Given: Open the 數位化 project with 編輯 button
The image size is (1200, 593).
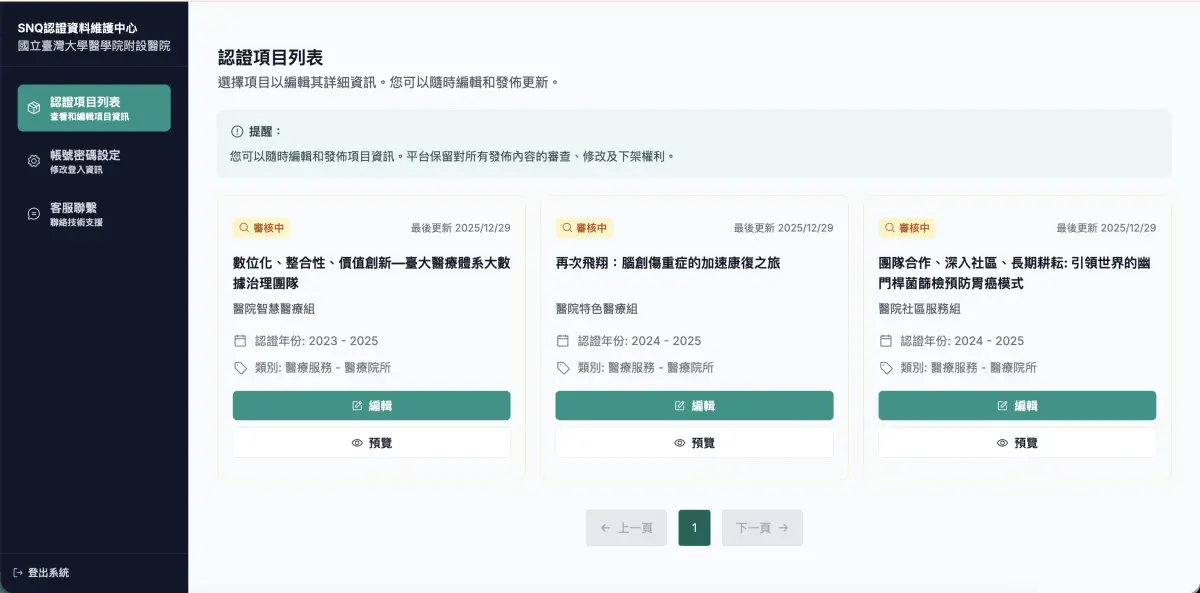Looking at the screenshot, I should tap(371, 405).
